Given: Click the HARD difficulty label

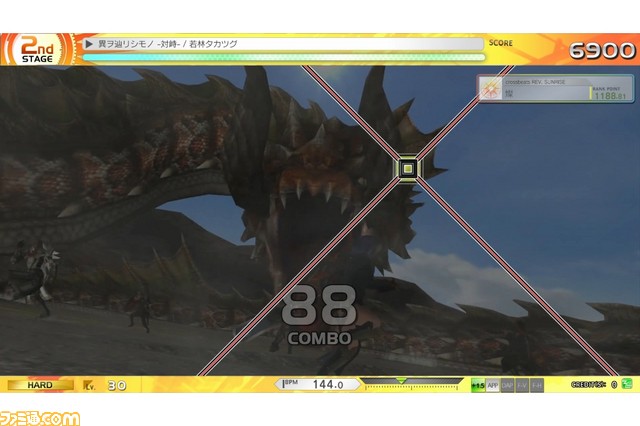Looking at the screenshot, I should click(x=38, y=385).
